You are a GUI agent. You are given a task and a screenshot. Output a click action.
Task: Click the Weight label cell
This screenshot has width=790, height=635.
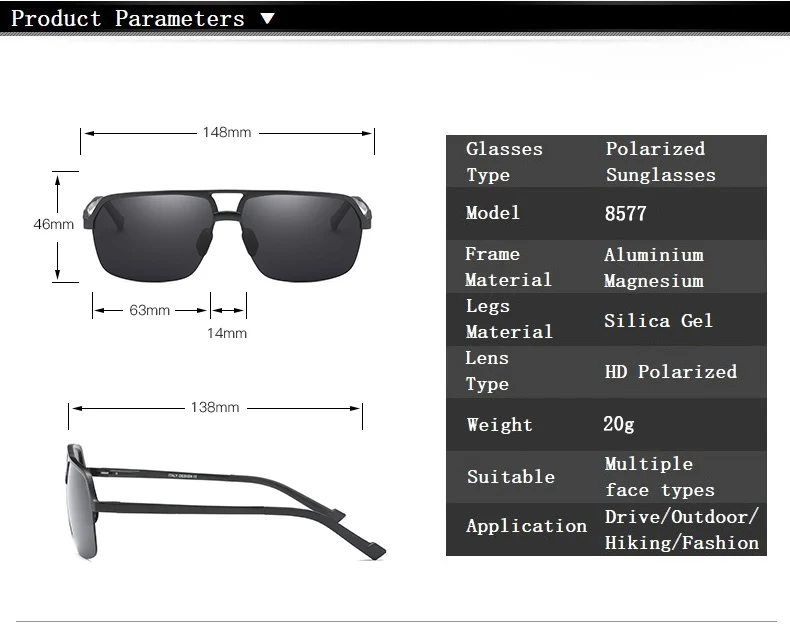click(x=499, y=425)
